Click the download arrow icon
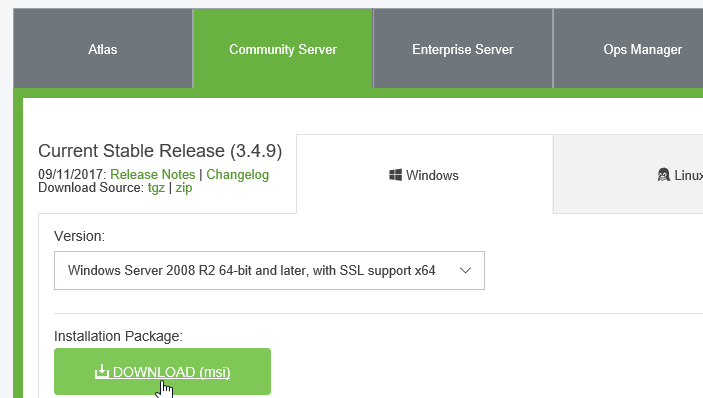Image resolution: width=703 pixels, height=398 pixels. pyautogui.click(x=102, y=371)
